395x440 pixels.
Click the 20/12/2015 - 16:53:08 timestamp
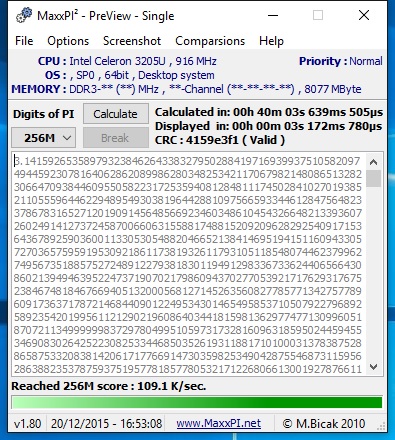(x=107, y=424)
